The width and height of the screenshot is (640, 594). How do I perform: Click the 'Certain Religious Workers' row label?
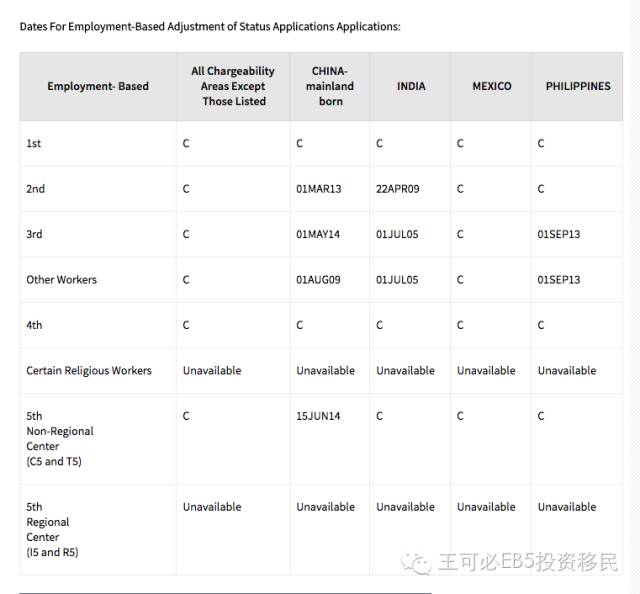tap(89, 371)
